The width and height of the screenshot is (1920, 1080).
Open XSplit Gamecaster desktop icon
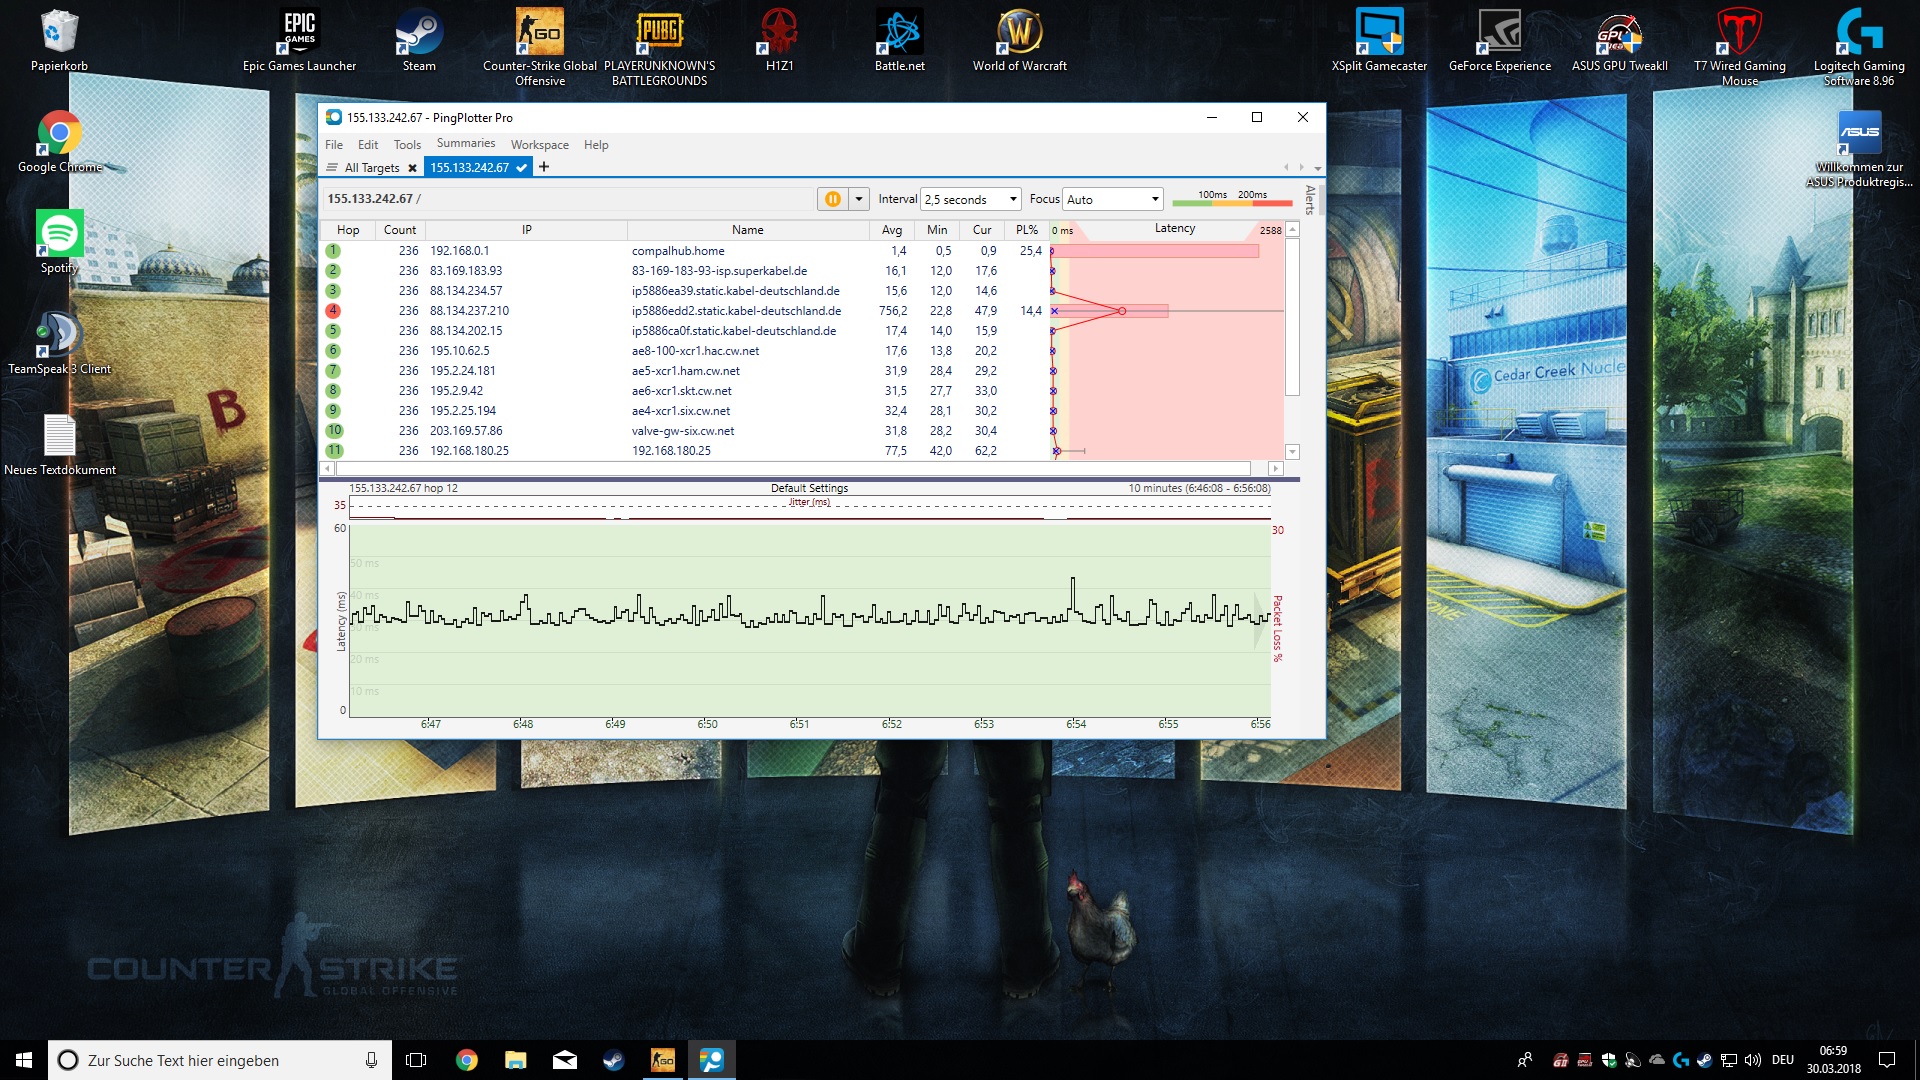point(1379,41)
